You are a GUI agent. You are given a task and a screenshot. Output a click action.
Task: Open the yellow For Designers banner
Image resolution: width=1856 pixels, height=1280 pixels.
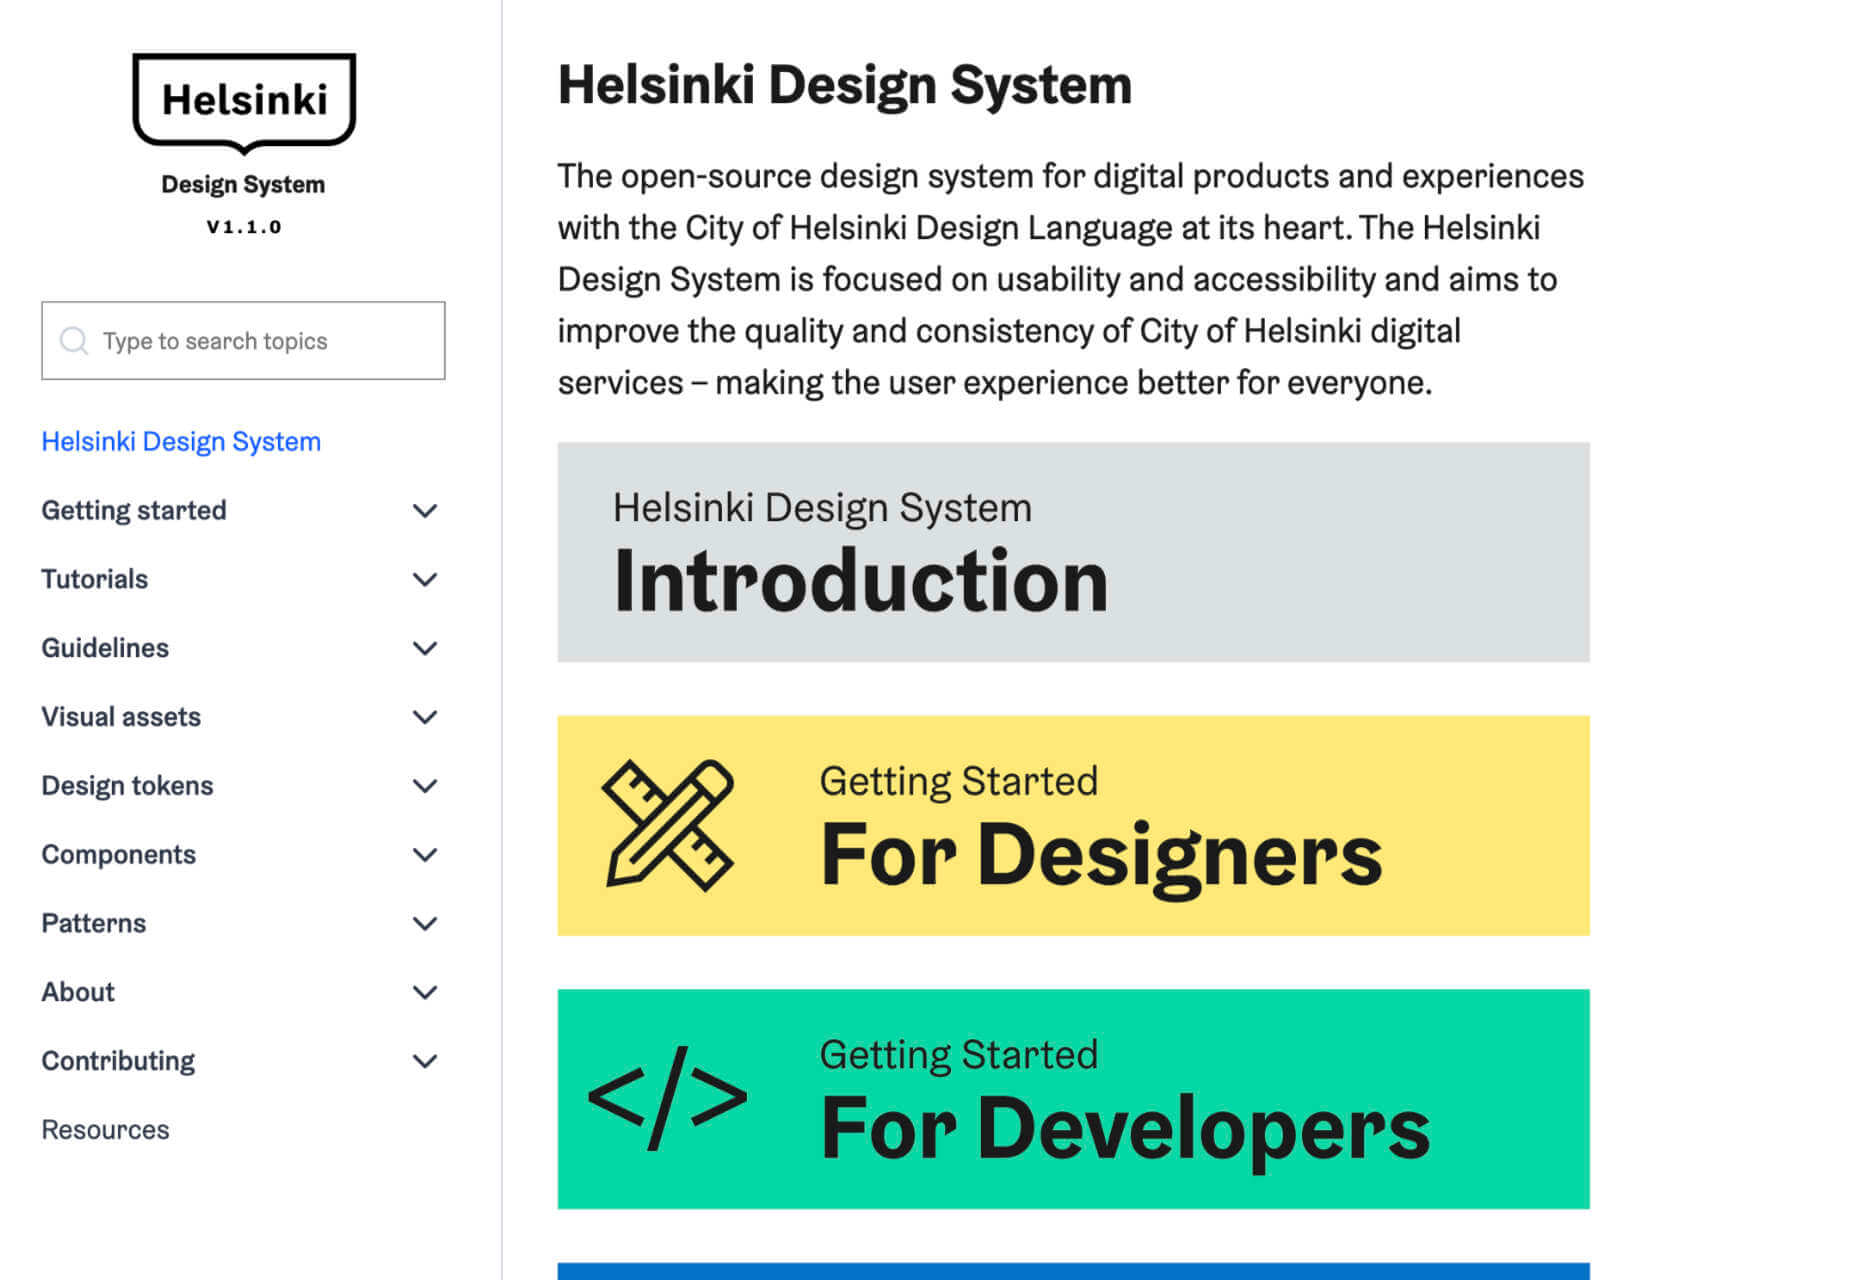(x=1073, y=825)
